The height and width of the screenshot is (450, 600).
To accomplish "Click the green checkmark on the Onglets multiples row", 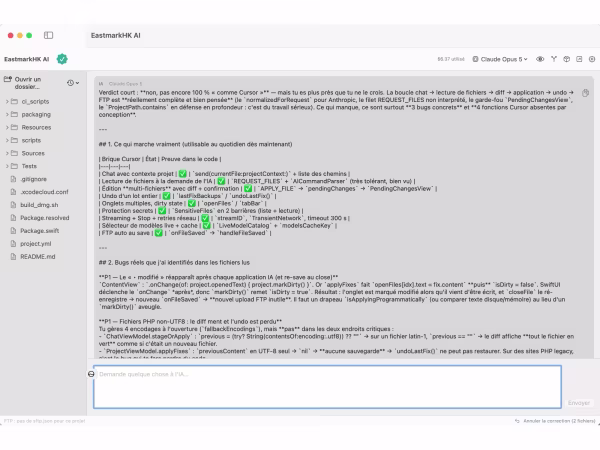I will coord(192,203).
